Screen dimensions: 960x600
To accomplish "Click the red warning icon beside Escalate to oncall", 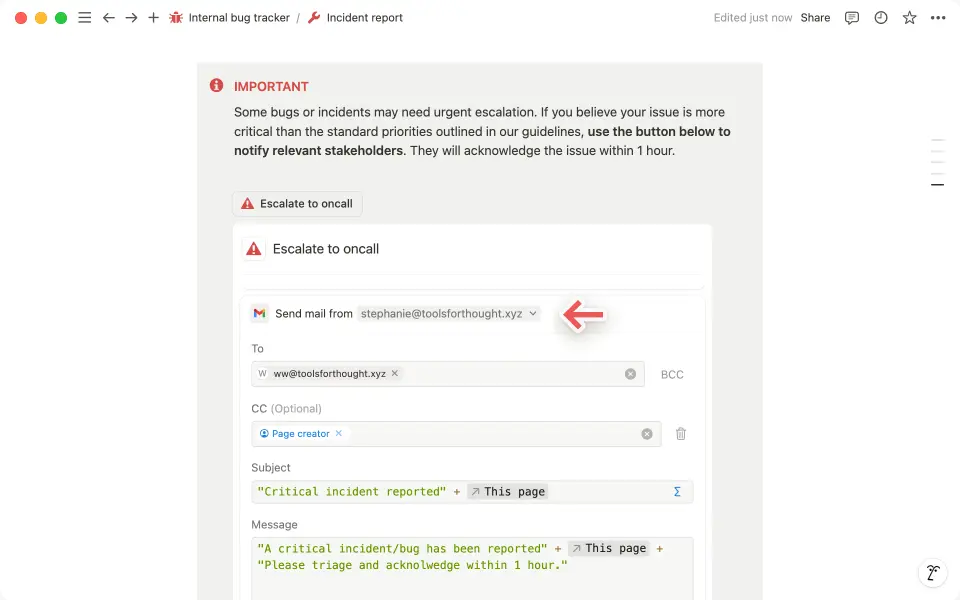I will (253, 248).
